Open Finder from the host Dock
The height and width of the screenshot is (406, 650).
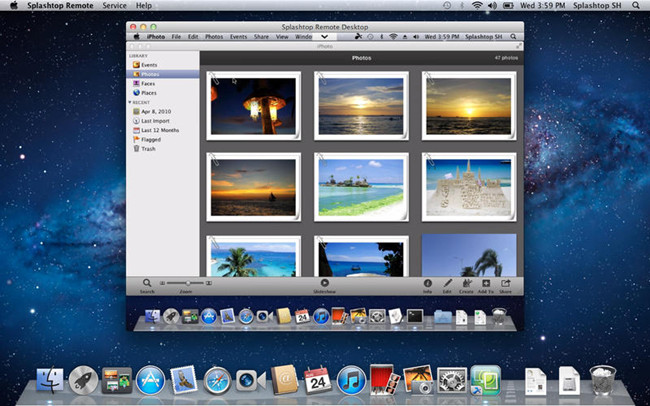coord(50,380)
